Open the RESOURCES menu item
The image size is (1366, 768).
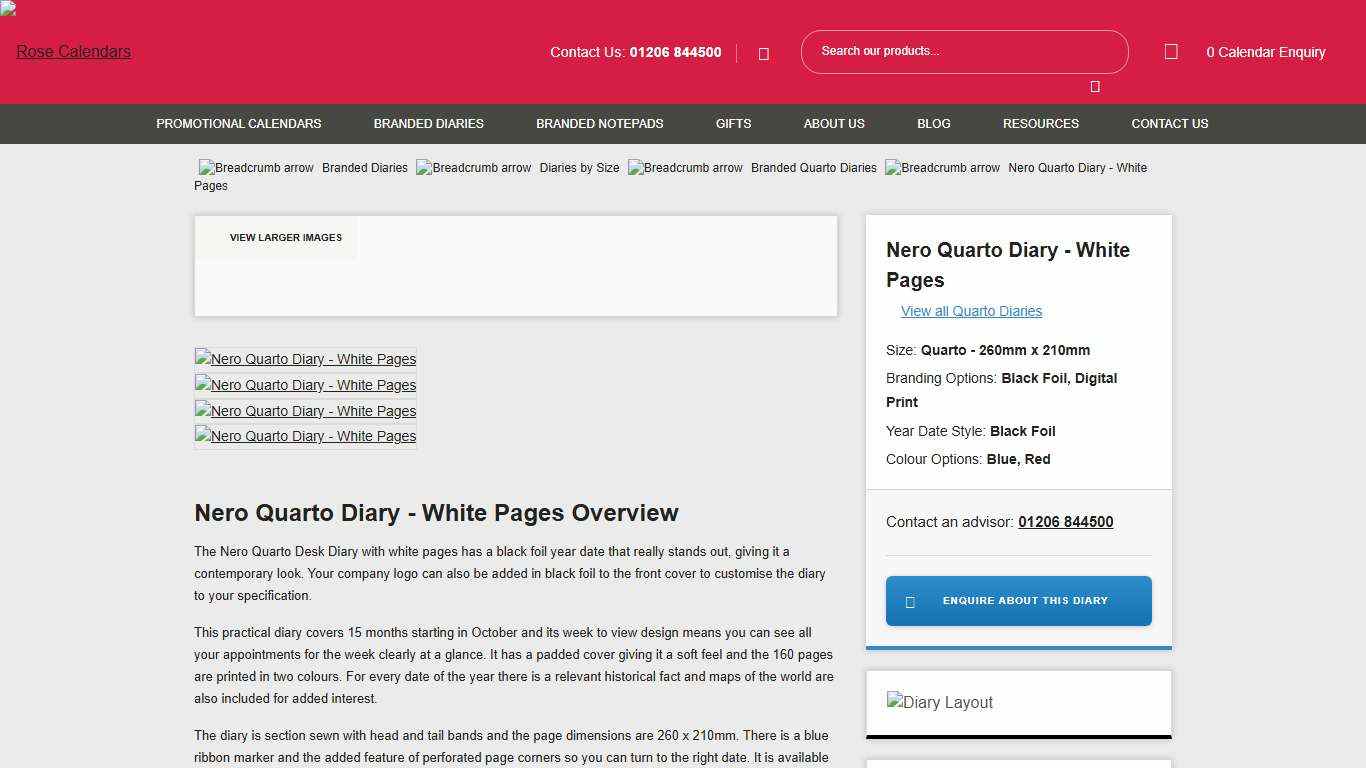1040,123
